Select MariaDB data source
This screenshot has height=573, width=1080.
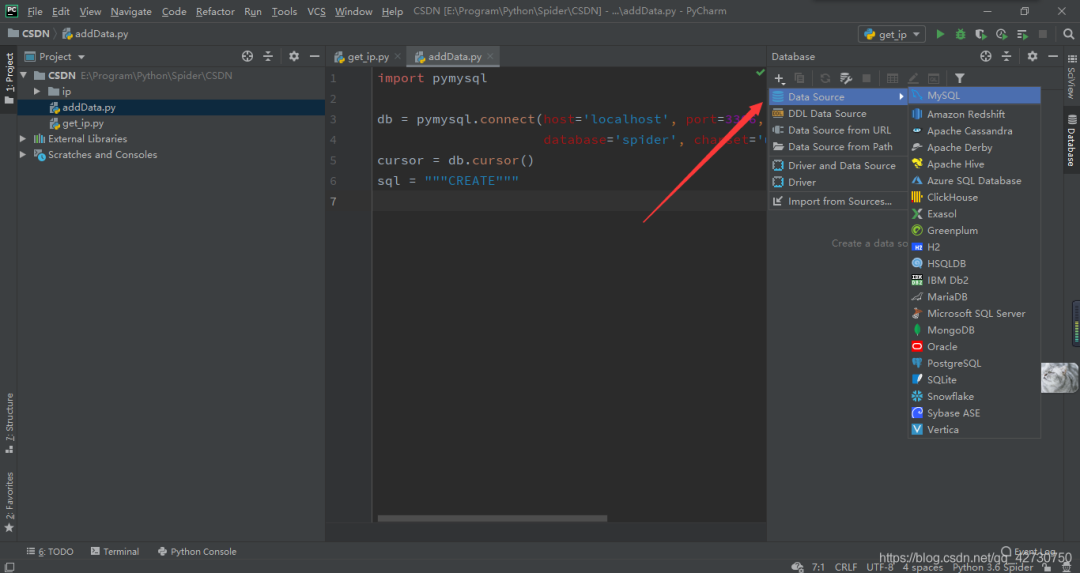coord(974,297)
